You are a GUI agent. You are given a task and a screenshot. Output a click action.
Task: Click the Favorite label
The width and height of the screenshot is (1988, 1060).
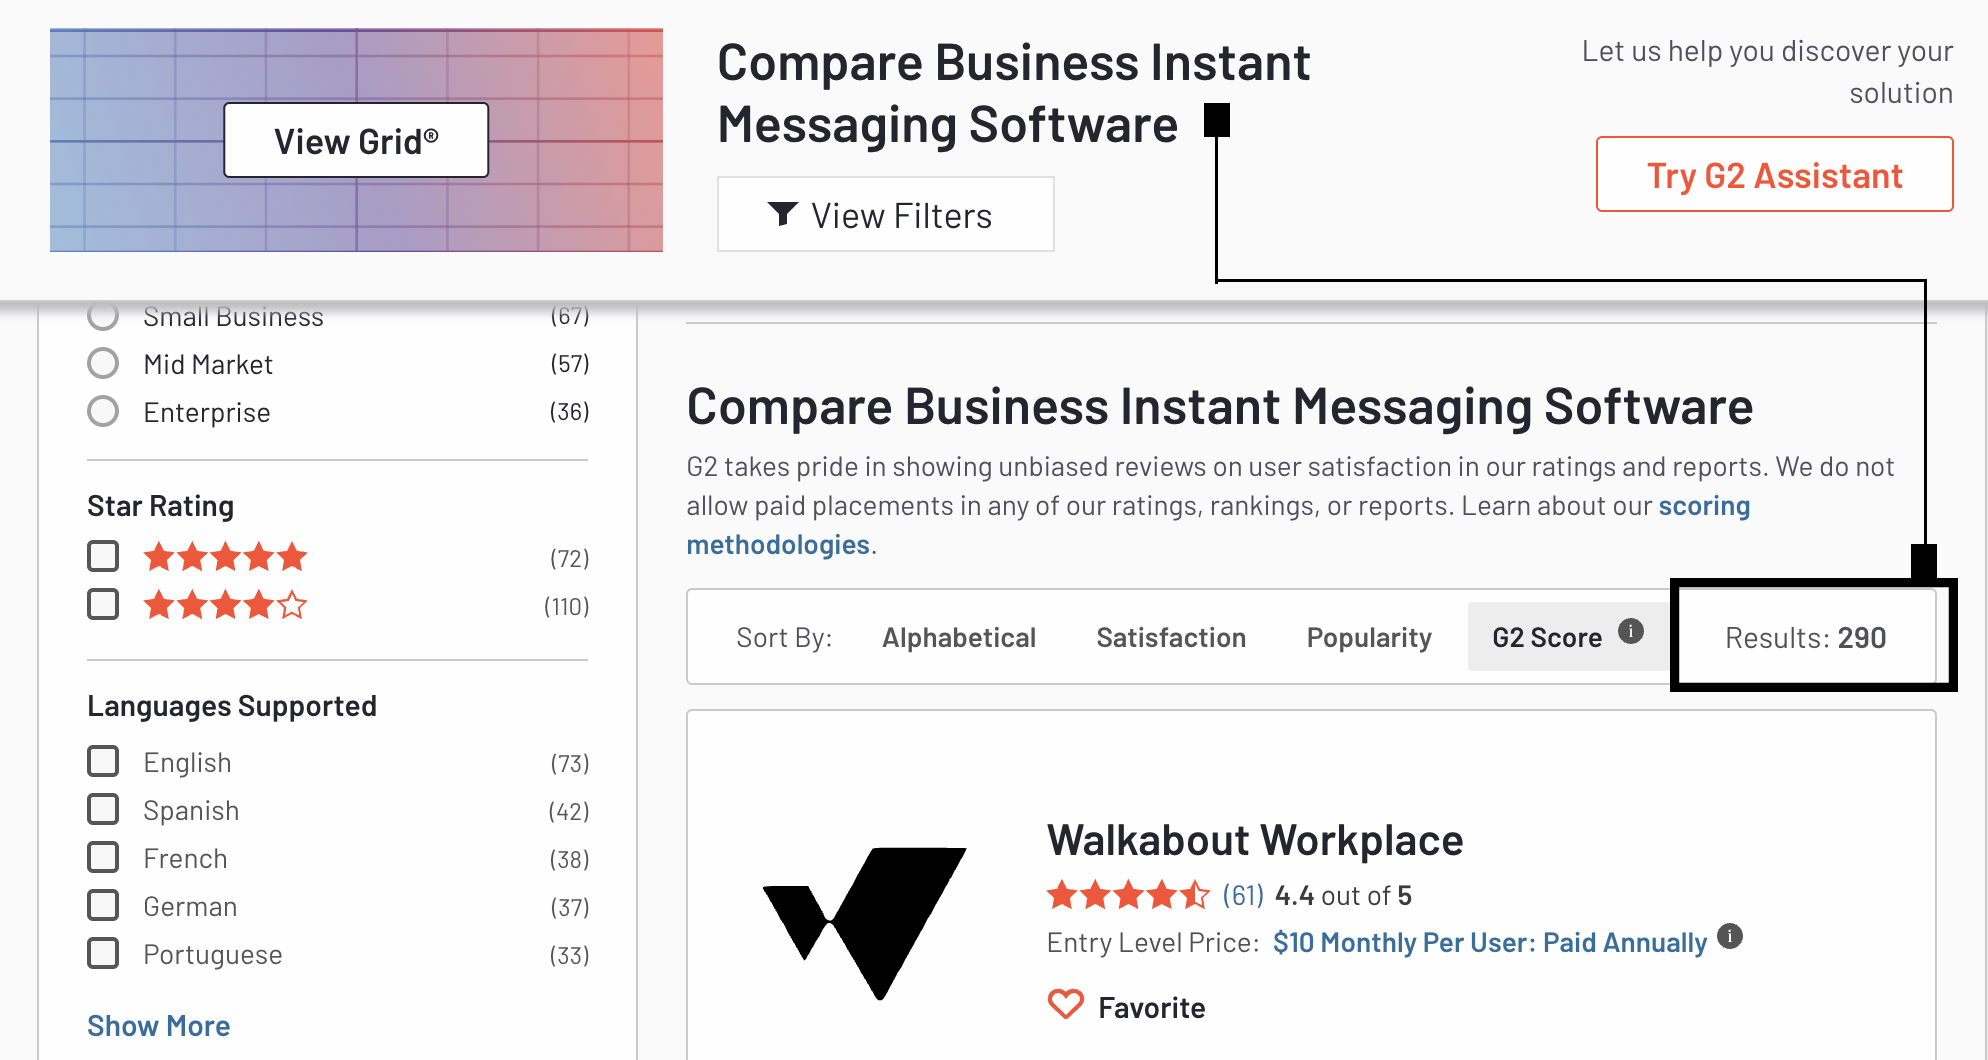coord(1152,1007)
